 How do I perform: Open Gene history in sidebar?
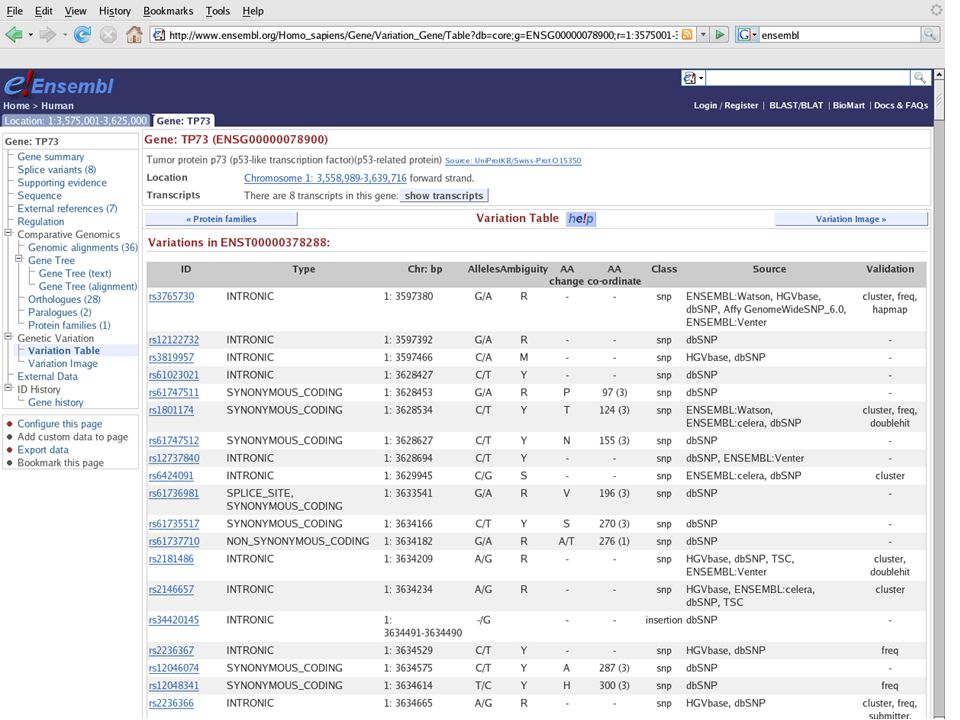(56, 402)
